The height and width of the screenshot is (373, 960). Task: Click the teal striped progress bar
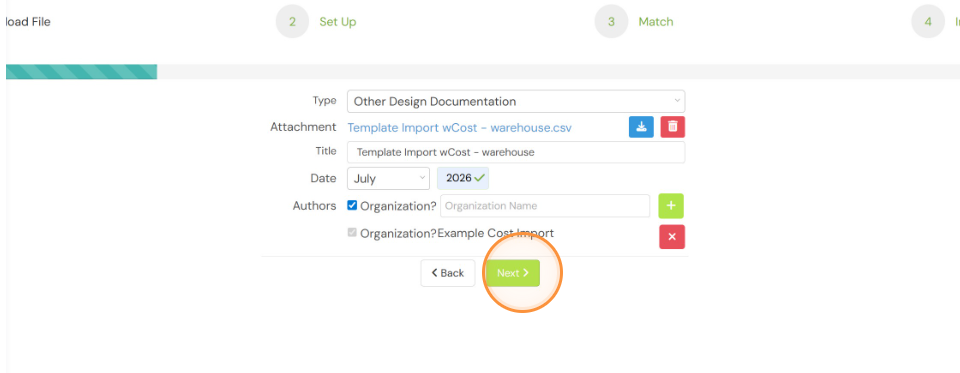tap(81, 72)
